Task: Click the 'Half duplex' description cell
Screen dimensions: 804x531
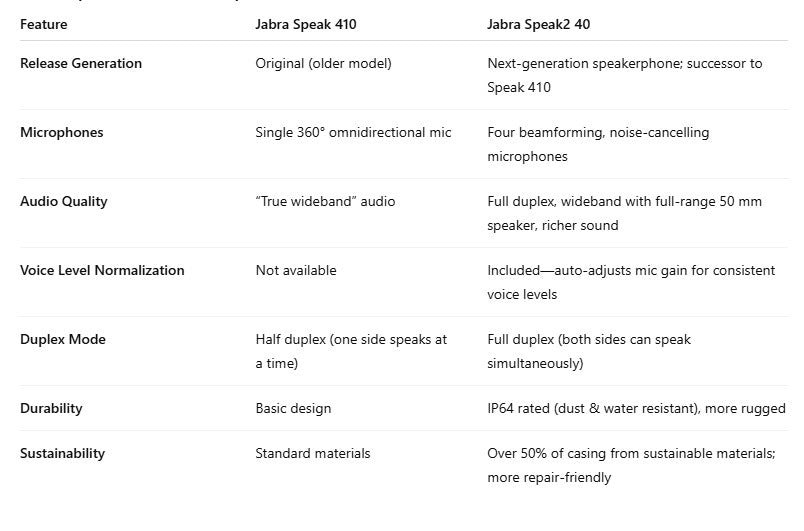Action: (x=350, y=351)
